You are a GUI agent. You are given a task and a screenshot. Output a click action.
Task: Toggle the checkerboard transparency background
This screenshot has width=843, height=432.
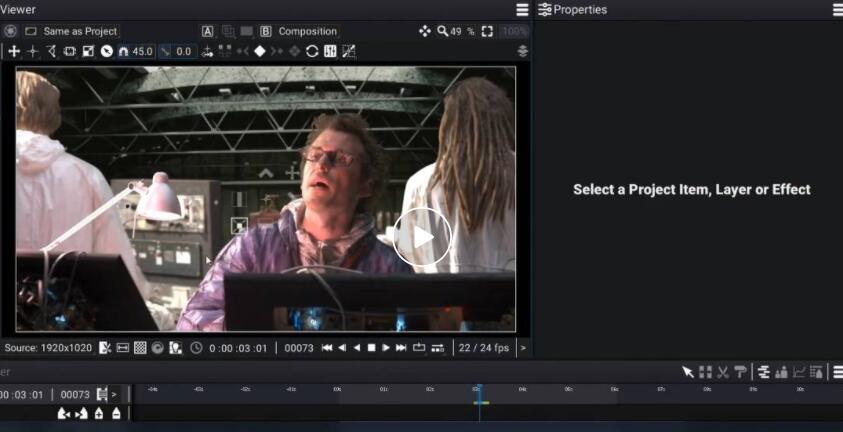tap(140, 348)
